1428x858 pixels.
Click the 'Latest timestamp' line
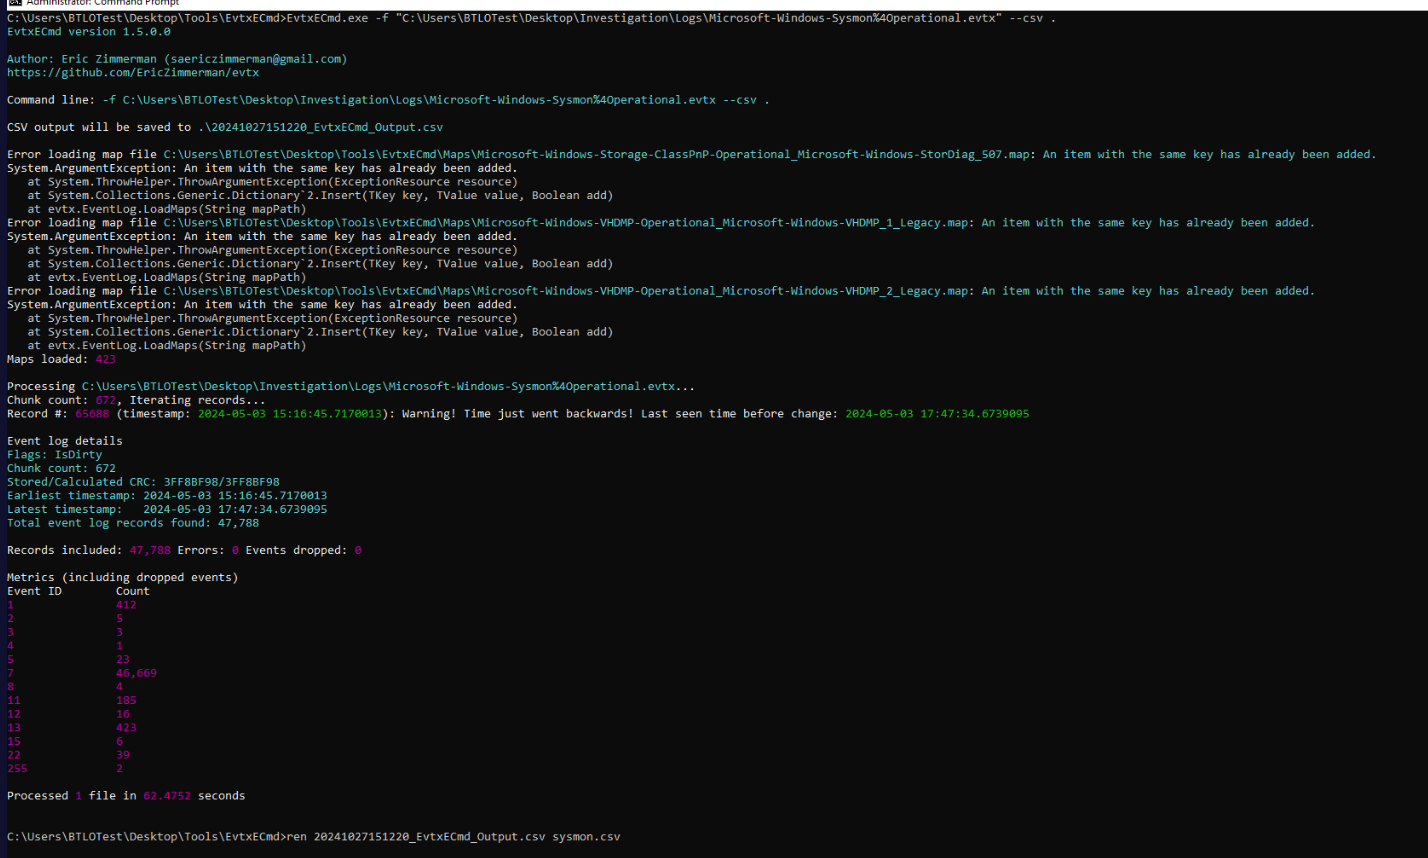click(167, 508)
